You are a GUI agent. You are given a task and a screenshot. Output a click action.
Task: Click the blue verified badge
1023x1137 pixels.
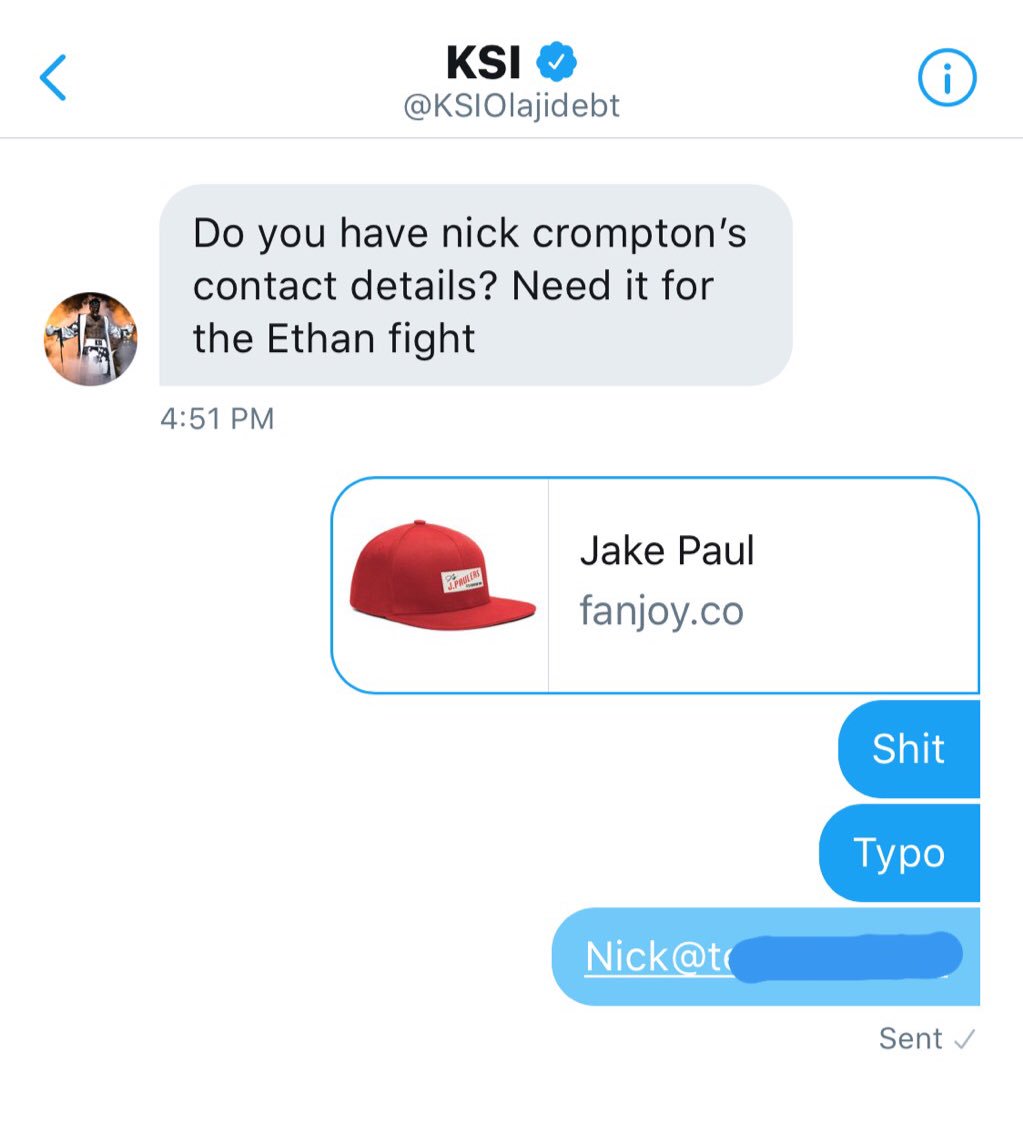pyautogui.click(x=556, y=62)
